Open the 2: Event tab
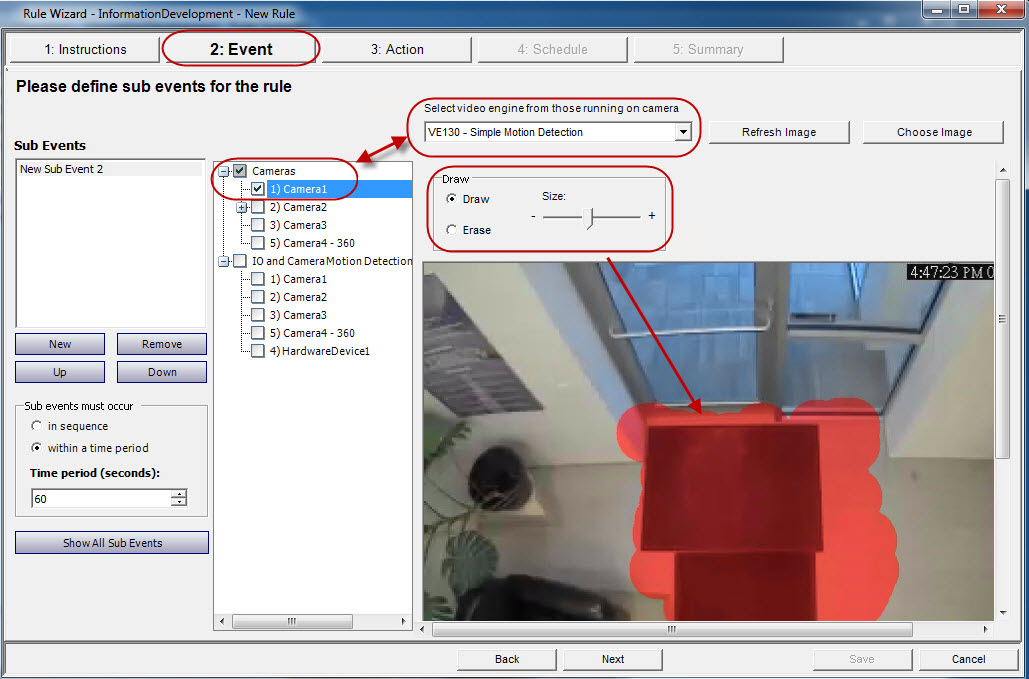 (x=241, y=50)
